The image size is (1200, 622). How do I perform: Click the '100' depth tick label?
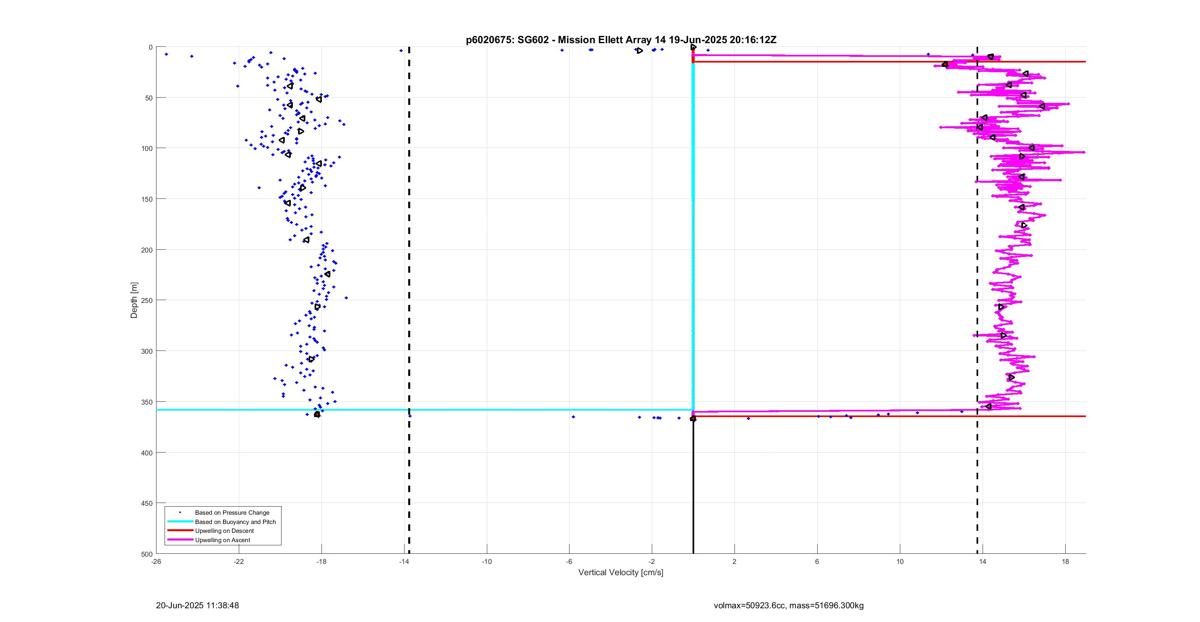(146, 148)
